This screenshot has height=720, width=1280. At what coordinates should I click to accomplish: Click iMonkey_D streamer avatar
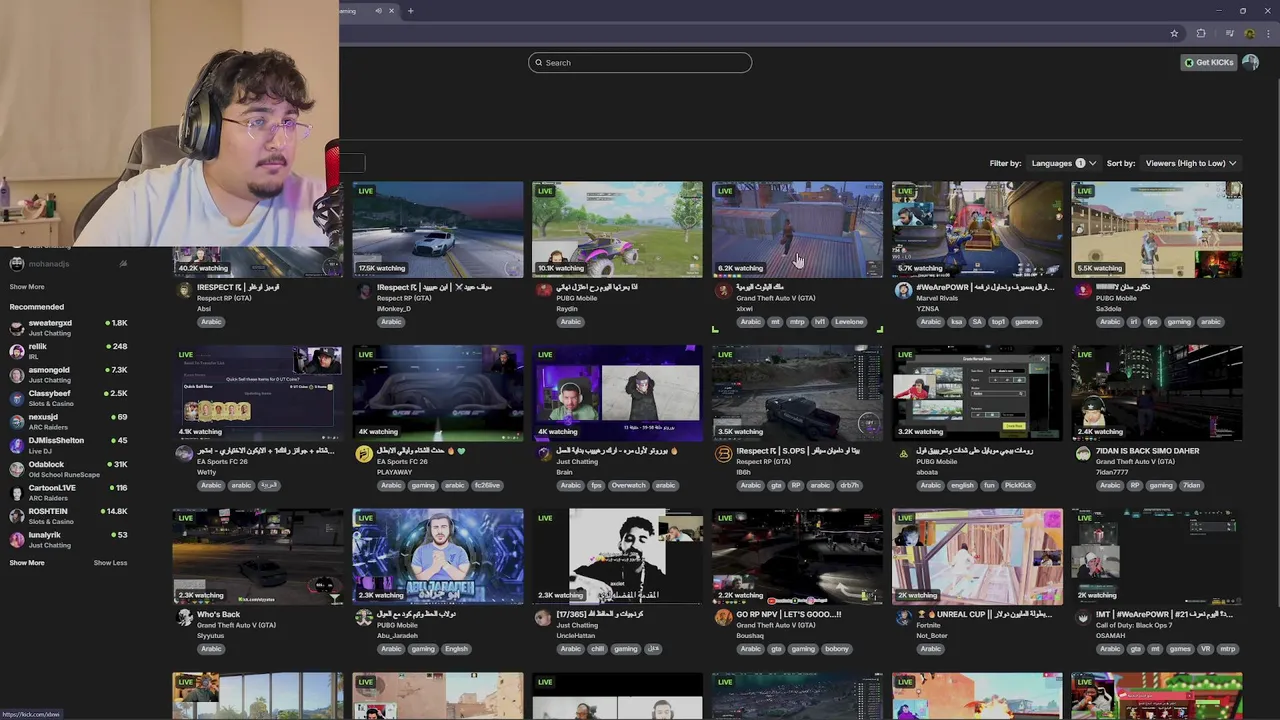coord(364,290)
